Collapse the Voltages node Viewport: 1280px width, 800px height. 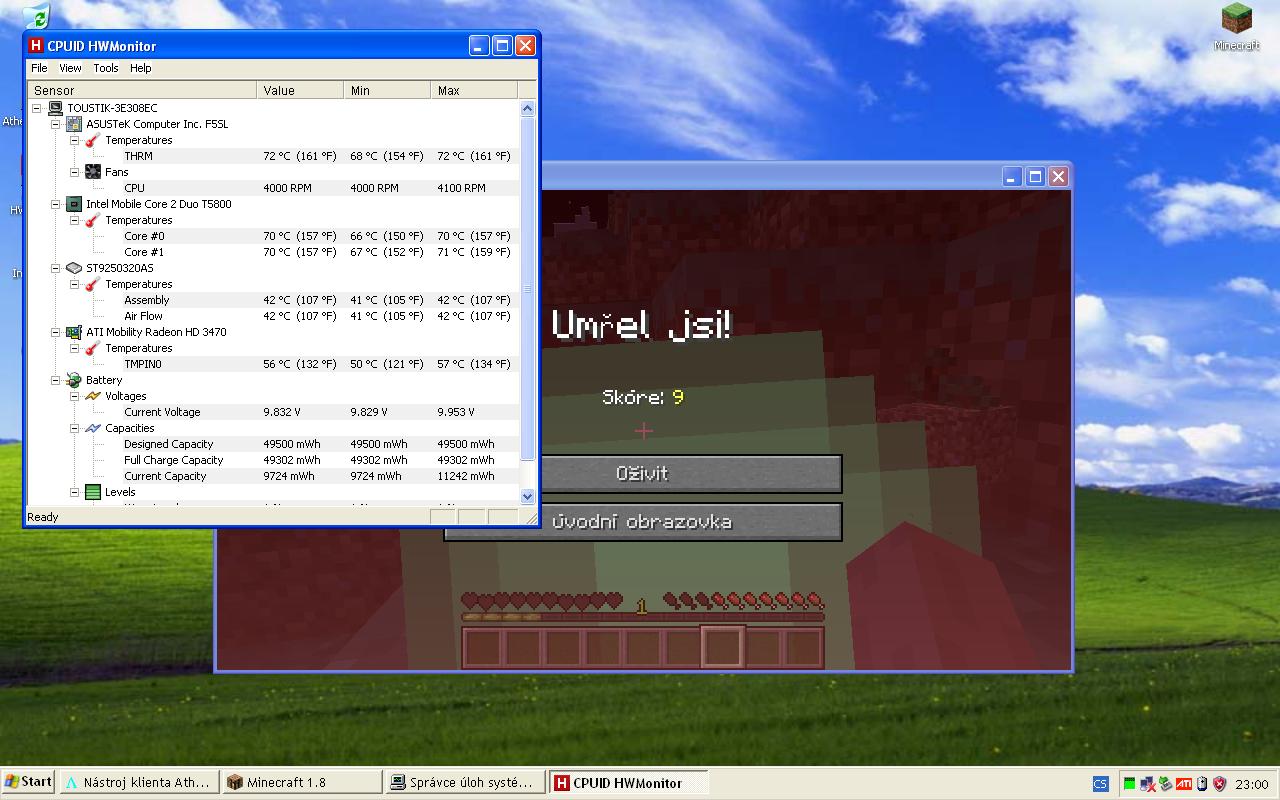[x=75, y=396]
